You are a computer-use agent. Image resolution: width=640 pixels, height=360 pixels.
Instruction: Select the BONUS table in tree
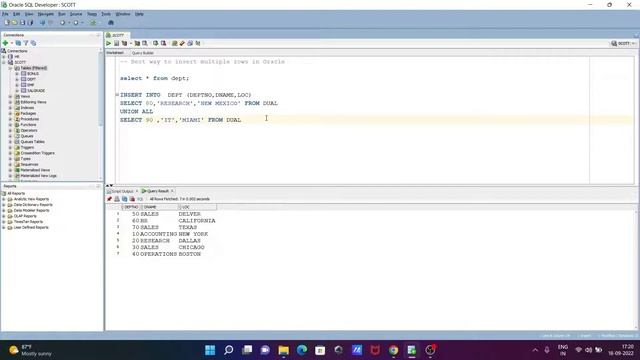point(33,74)
